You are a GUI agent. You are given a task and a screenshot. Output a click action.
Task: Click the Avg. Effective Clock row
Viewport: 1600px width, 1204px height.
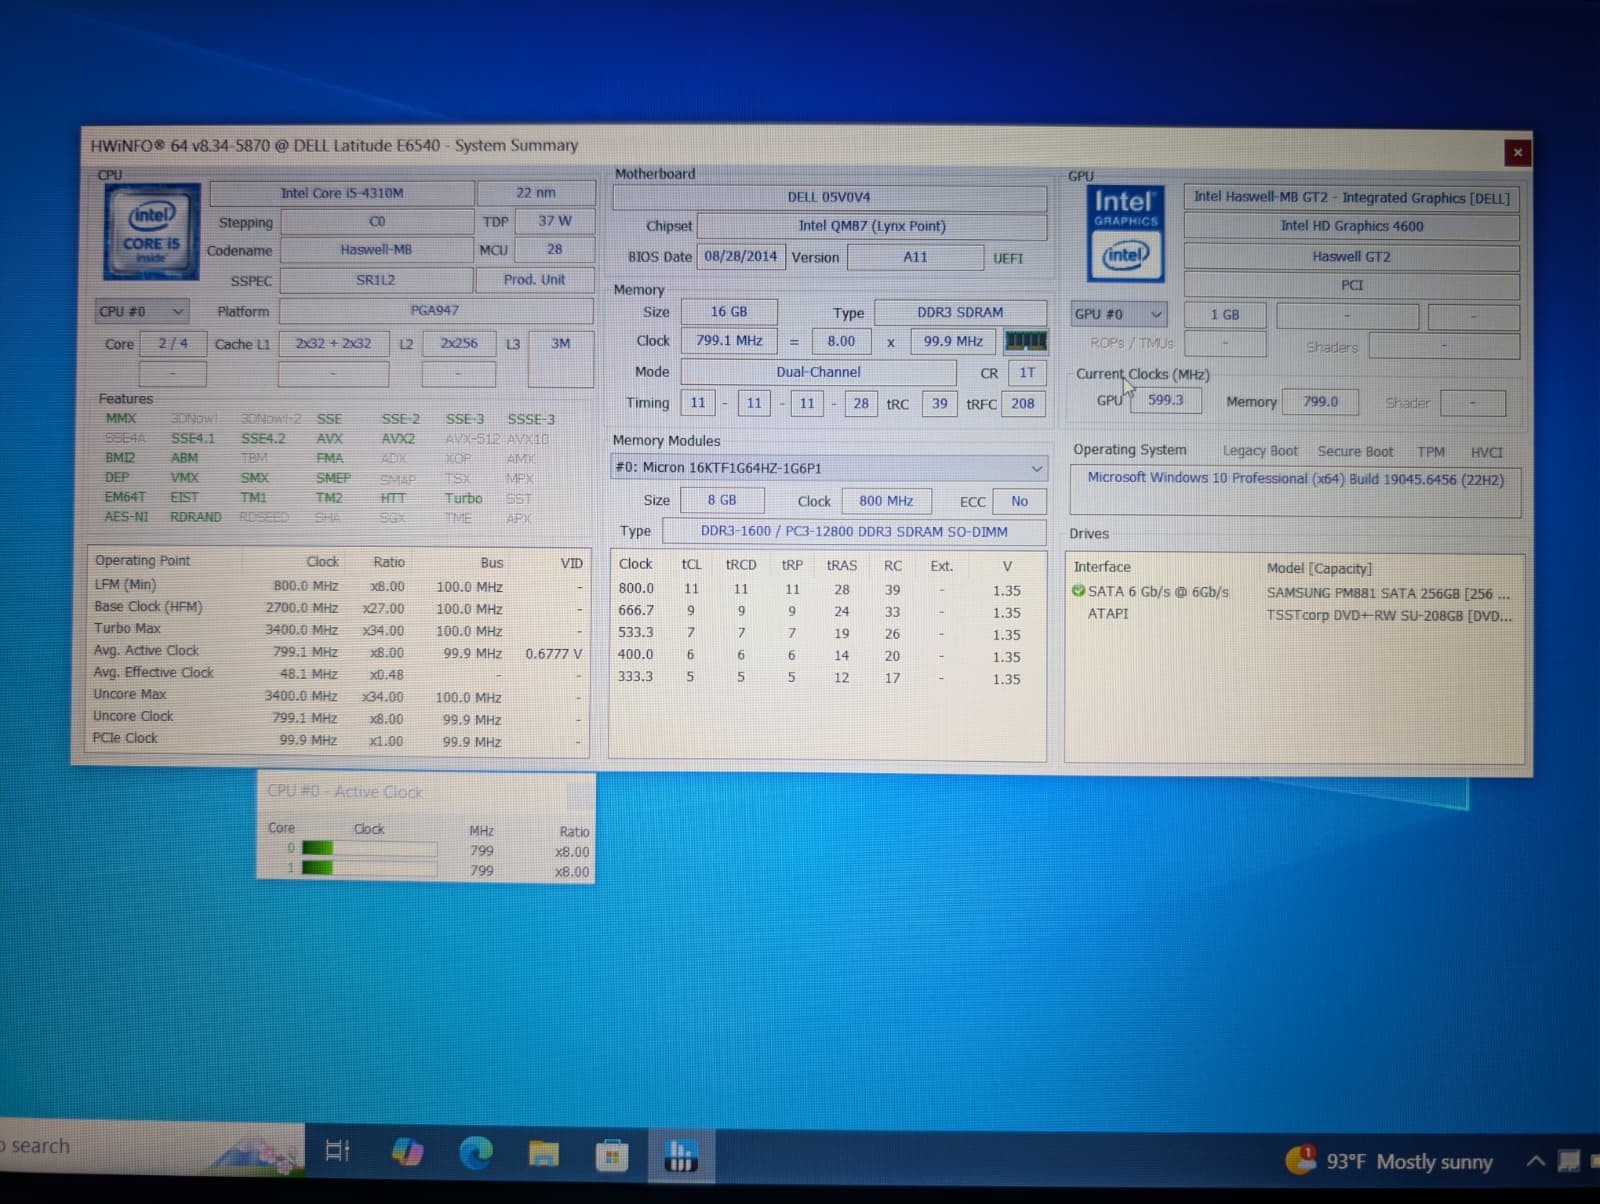pyautogui.click(x=339, y=674)
